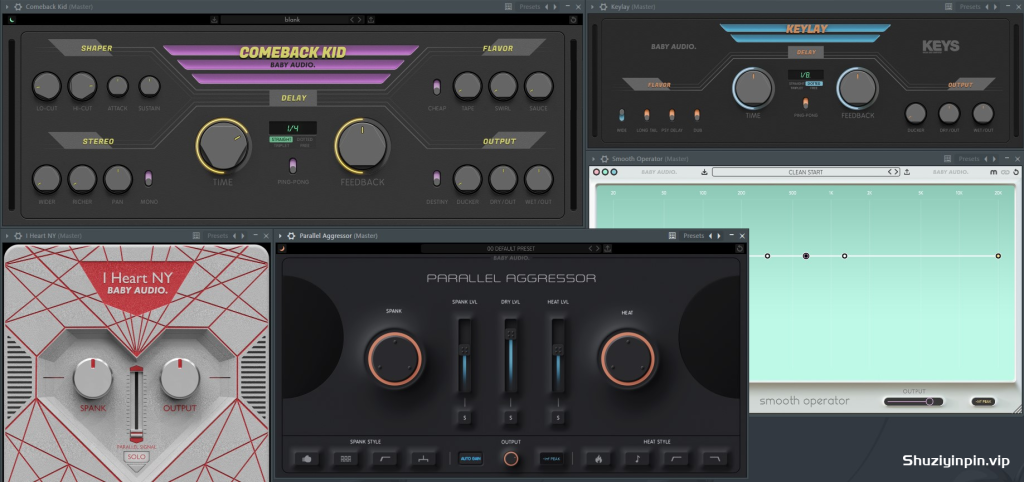
Task: Click the gear icon in Keylay title bar
Action: tap(603, 7)
